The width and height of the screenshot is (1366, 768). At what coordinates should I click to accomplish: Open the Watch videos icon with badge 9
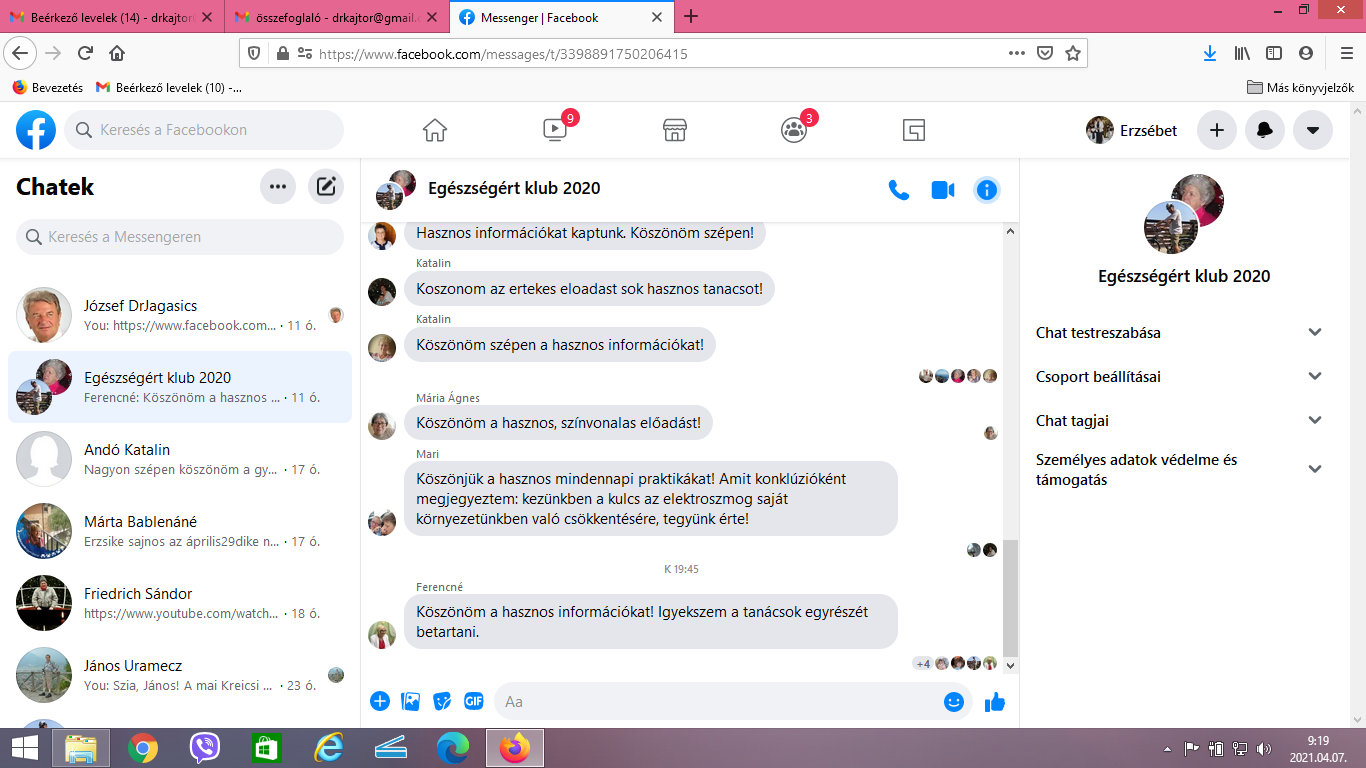pyautogui.click(x=555, y=130)
